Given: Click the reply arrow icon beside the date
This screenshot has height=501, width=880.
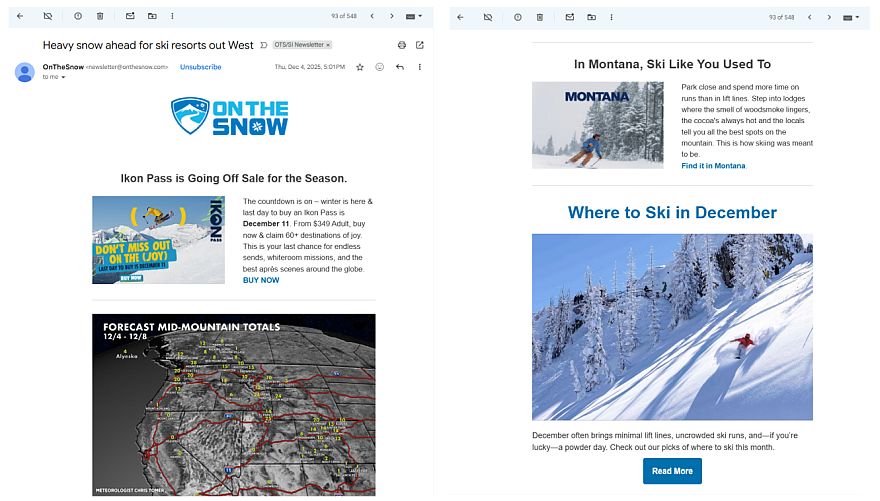Looking at the screenshot, I should click(400, 67).
